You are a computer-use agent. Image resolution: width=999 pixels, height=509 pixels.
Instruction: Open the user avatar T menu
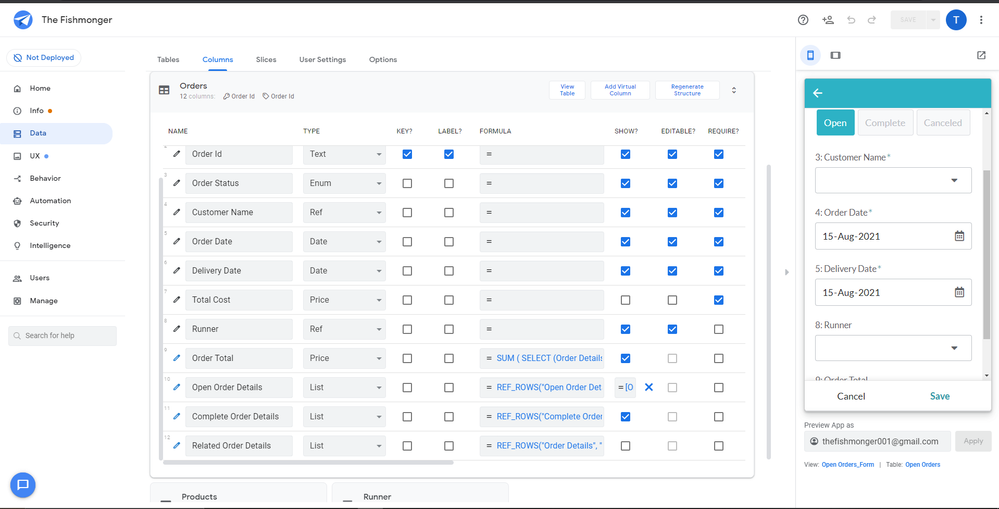click(x=956, y=20)
